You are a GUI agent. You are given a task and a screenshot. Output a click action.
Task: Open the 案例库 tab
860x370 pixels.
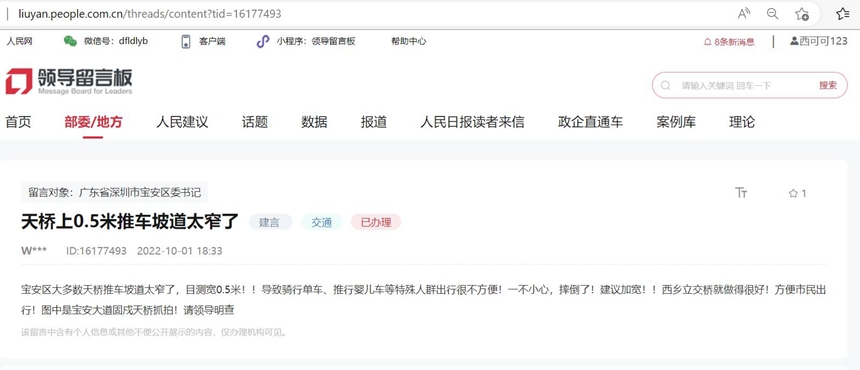tap(676, 122)
